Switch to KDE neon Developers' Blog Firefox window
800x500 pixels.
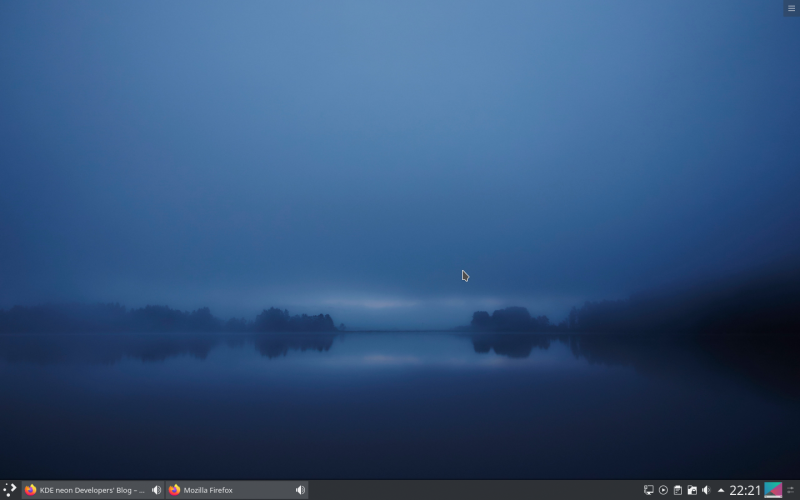[x=93, y=490]
